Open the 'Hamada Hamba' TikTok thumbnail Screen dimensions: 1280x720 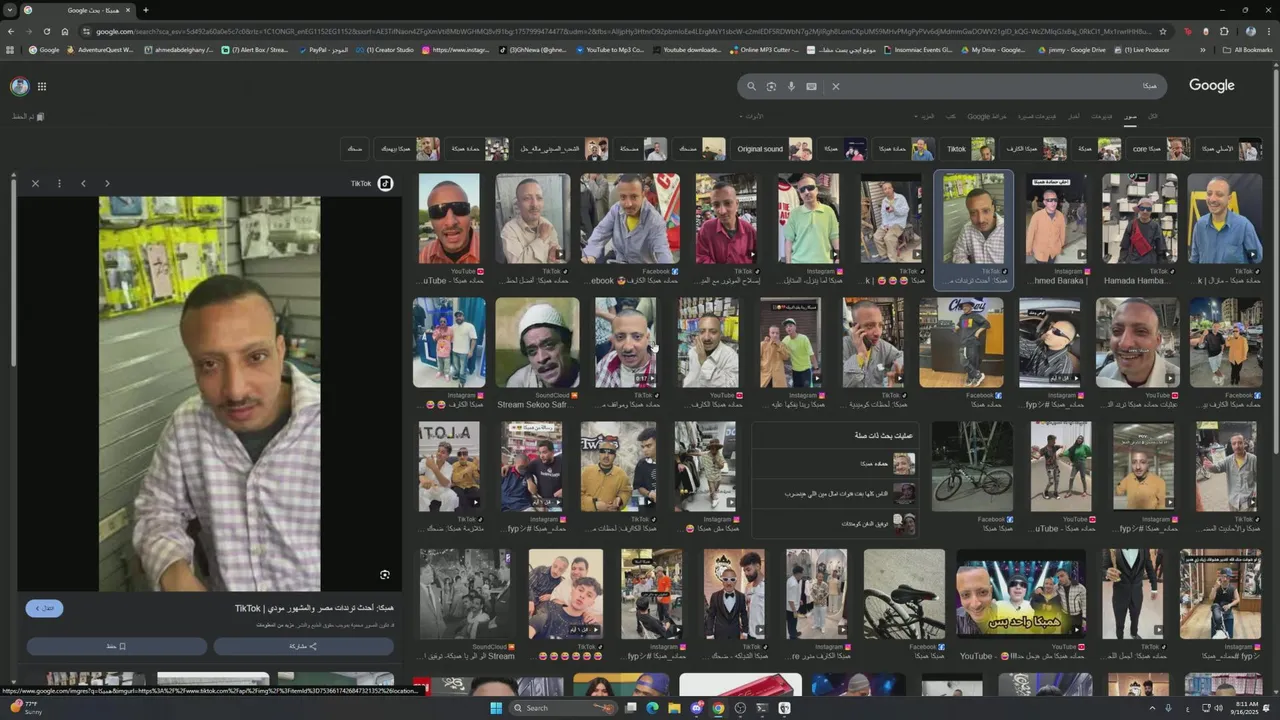[1139, 218]
